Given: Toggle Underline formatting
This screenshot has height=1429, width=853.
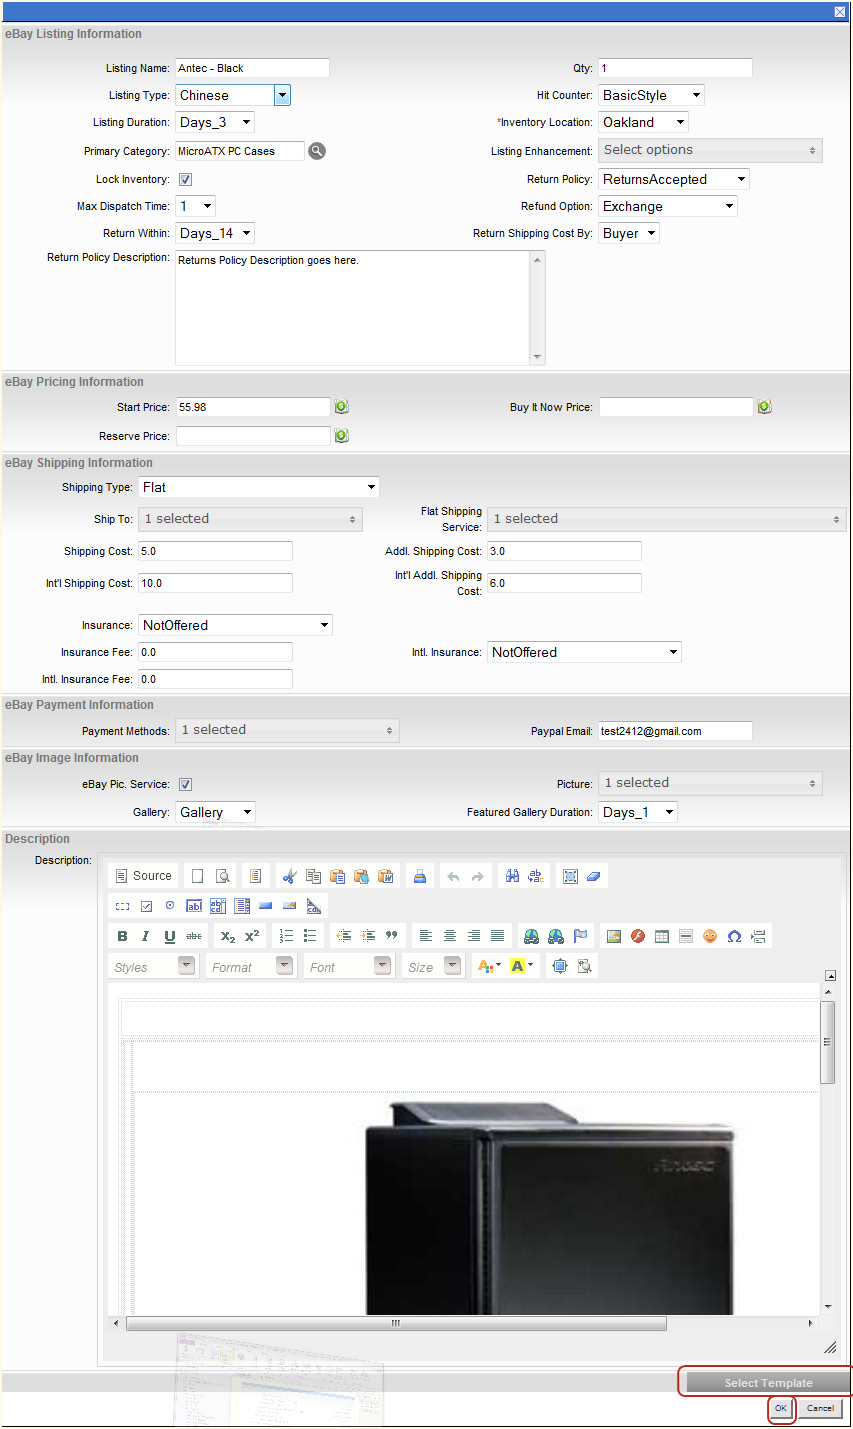Looking at the screenshot, I should (x=170, y=936).
